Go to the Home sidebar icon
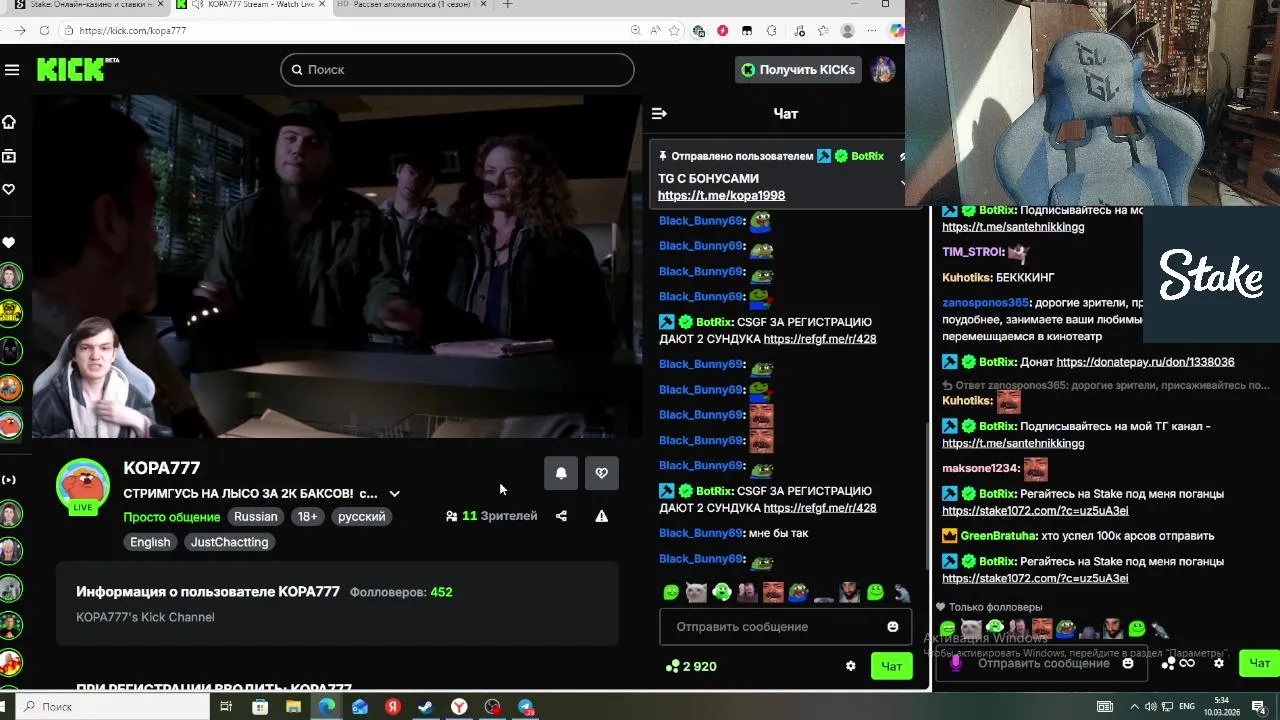1280x720 pixels. 9,122
